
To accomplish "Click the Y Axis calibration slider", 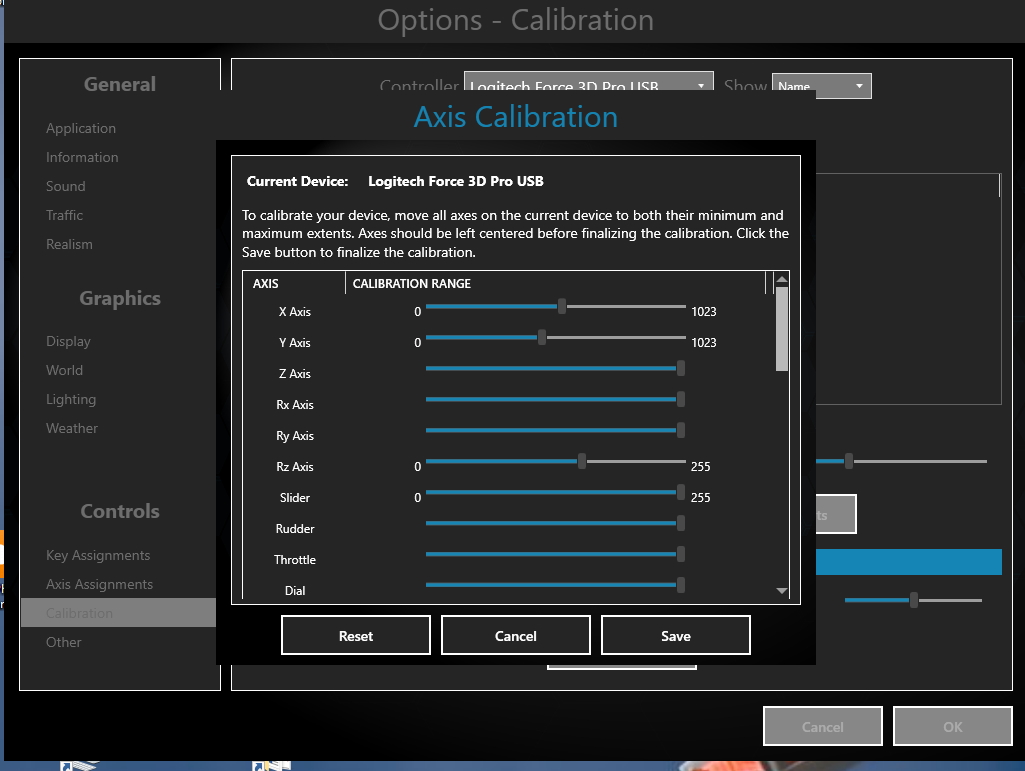I will point(556,337).
